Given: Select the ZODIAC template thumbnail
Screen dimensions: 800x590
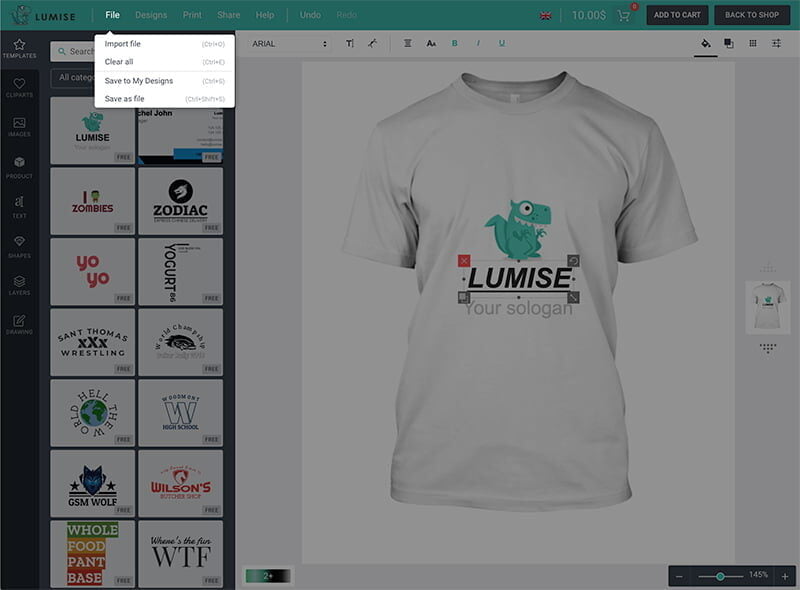Looking at the screenshot, I should tap(180, 201).
